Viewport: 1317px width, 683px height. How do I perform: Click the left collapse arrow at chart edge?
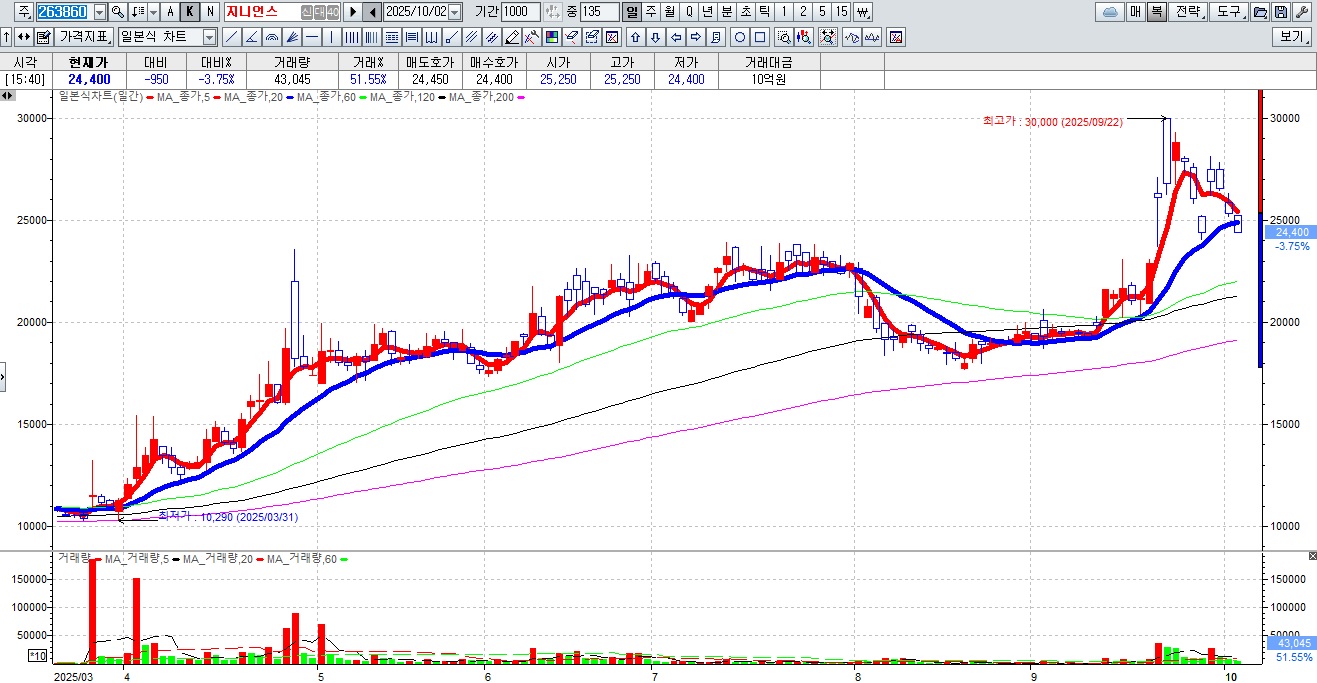(x=3, y=378)
